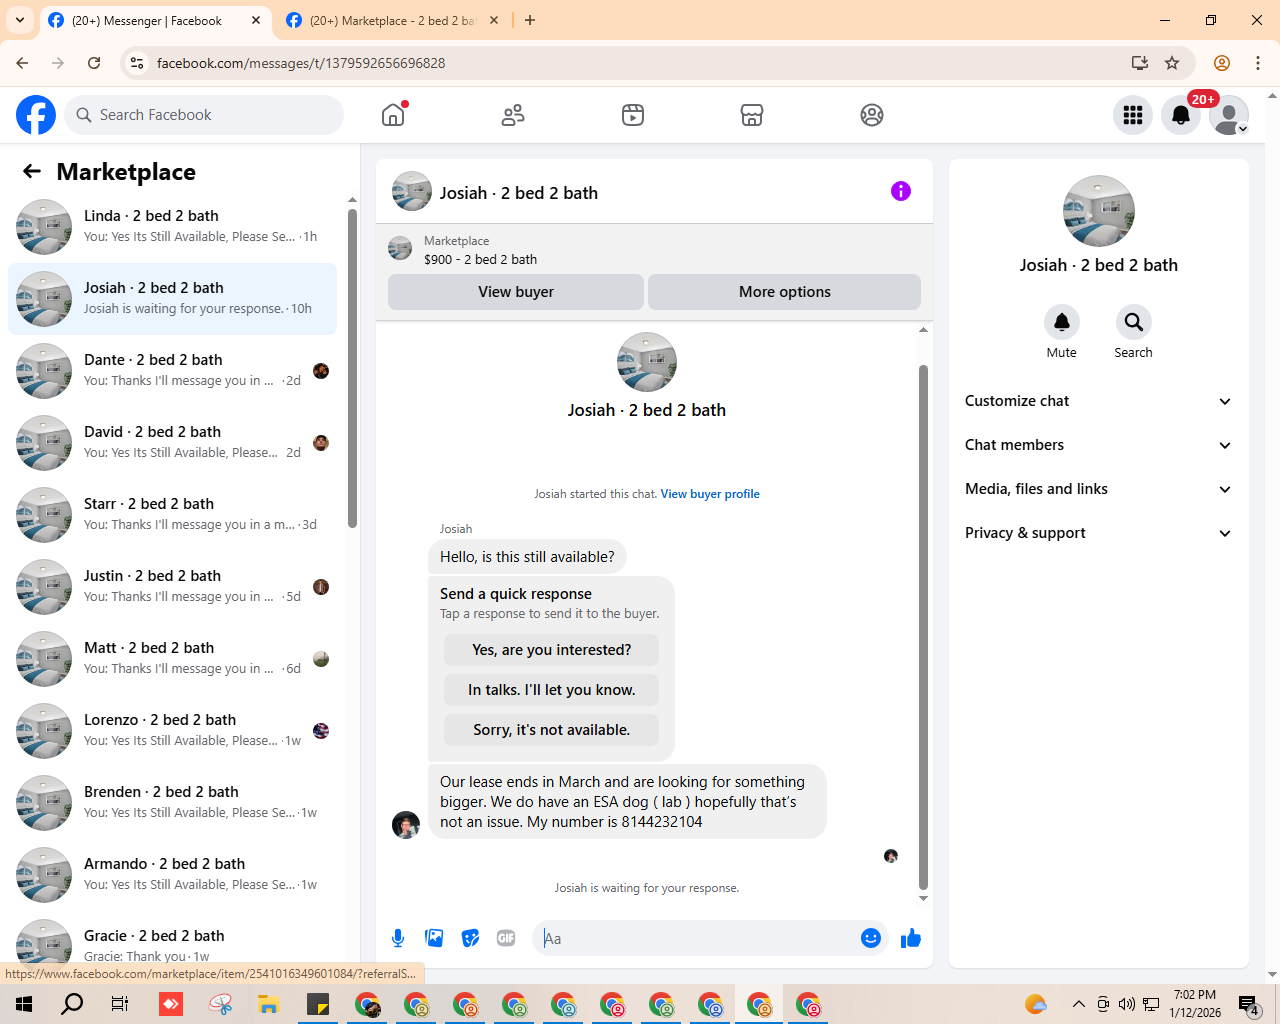Choose a GIF with the GIF icon
This screenshot has width=1280, height=1024.
pos(506,938)
